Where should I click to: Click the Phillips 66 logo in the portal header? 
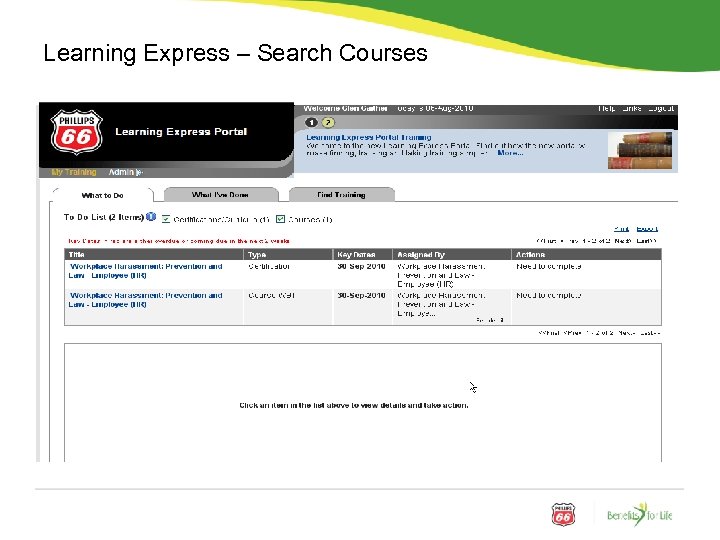point(76,132)
